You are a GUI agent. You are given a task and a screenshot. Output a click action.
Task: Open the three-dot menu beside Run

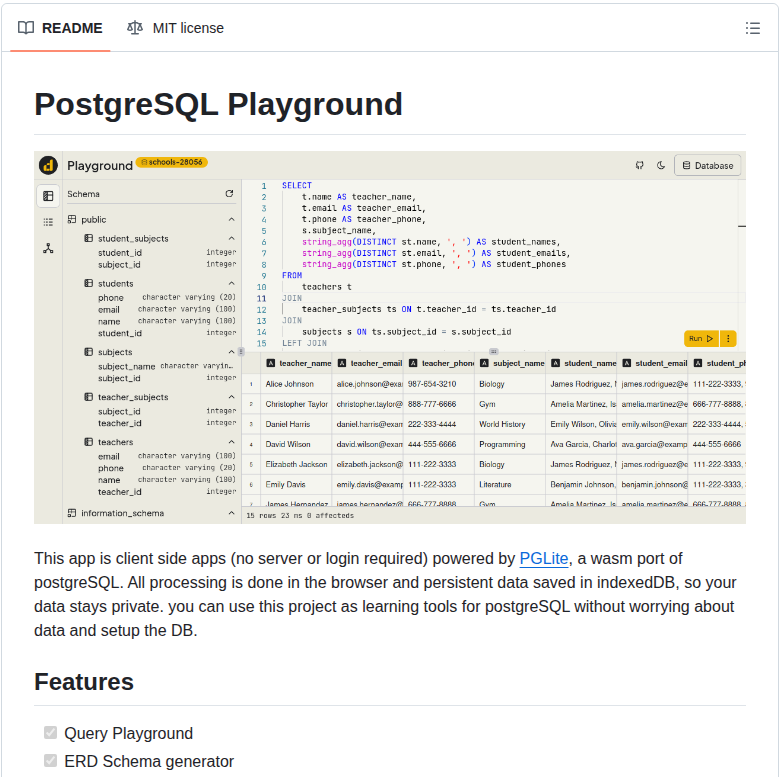pyautogui.click(x=728, y=338)
